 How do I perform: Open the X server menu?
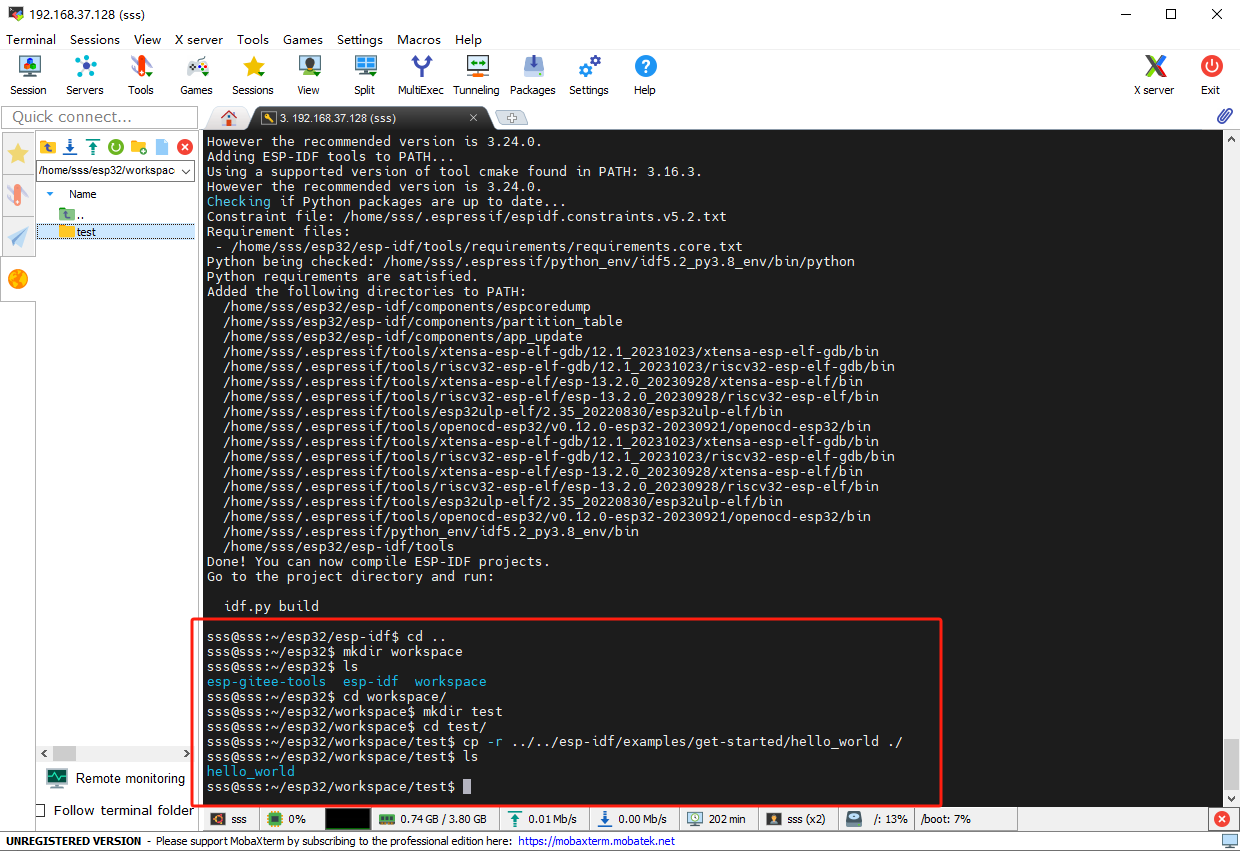(199, 39)
